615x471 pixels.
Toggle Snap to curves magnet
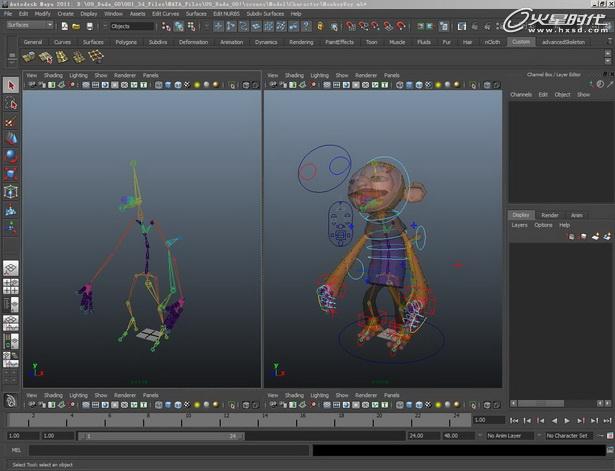[x=363, y=26]
